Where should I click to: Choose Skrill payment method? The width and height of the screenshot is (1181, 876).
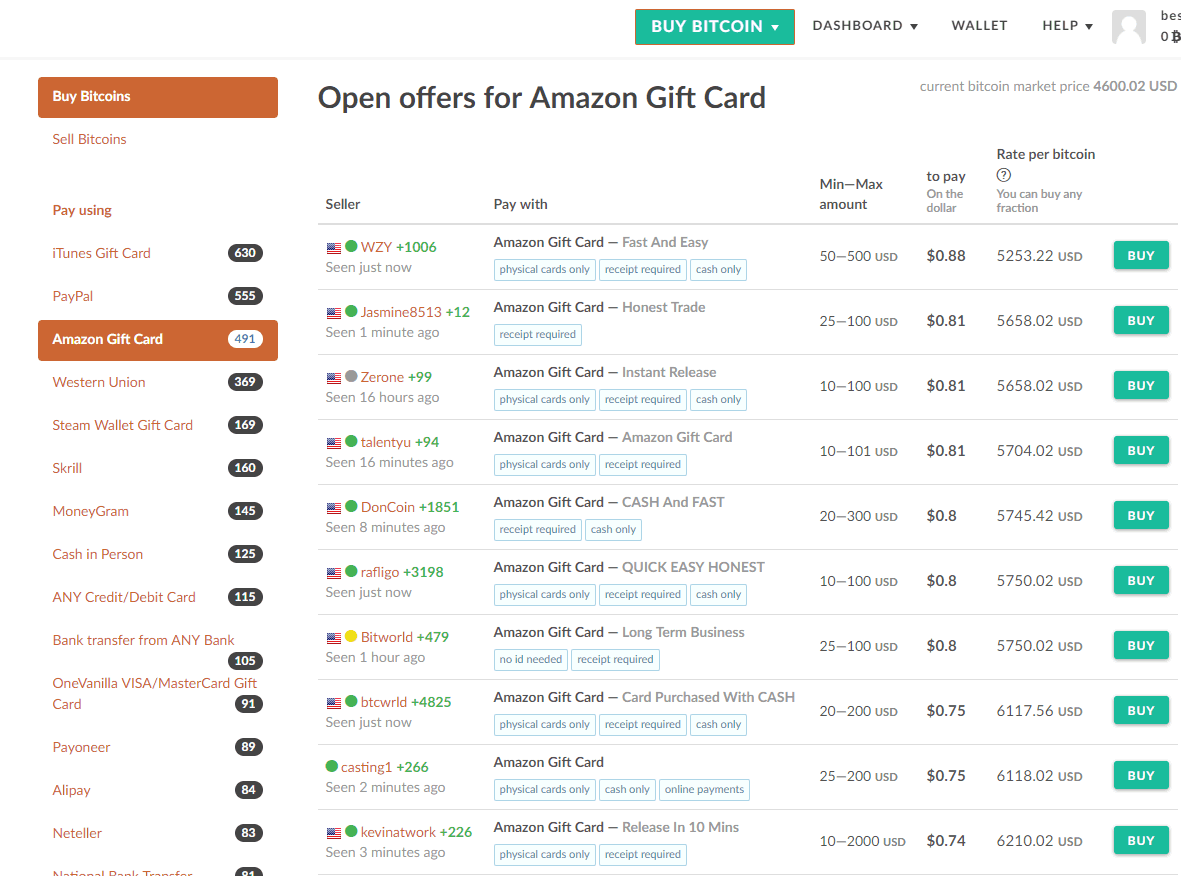67,468
